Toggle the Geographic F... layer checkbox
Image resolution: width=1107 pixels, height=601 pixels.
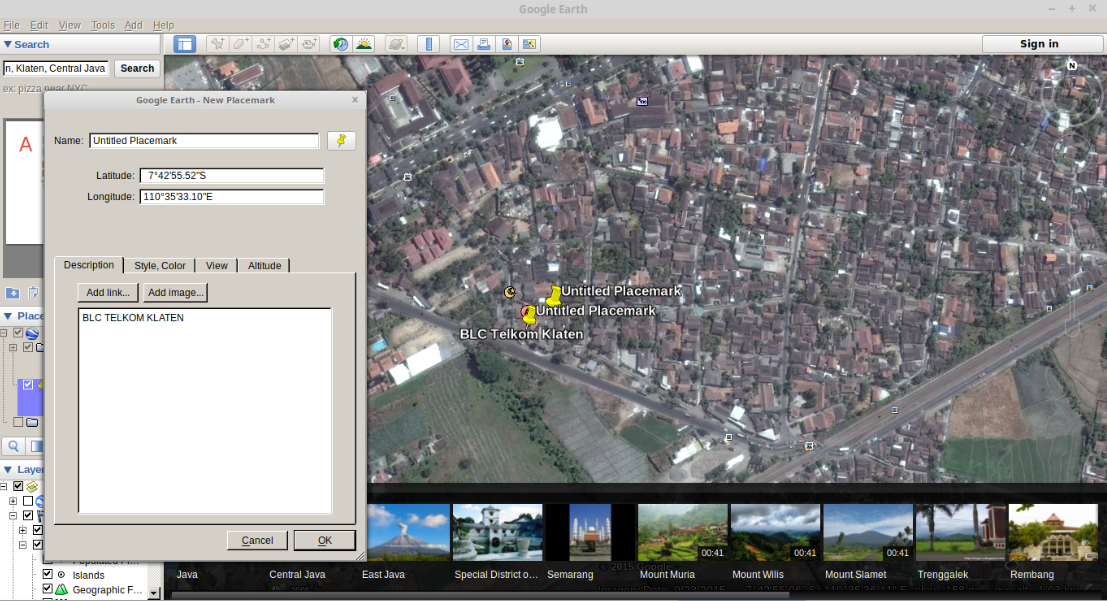coord(47,588)
